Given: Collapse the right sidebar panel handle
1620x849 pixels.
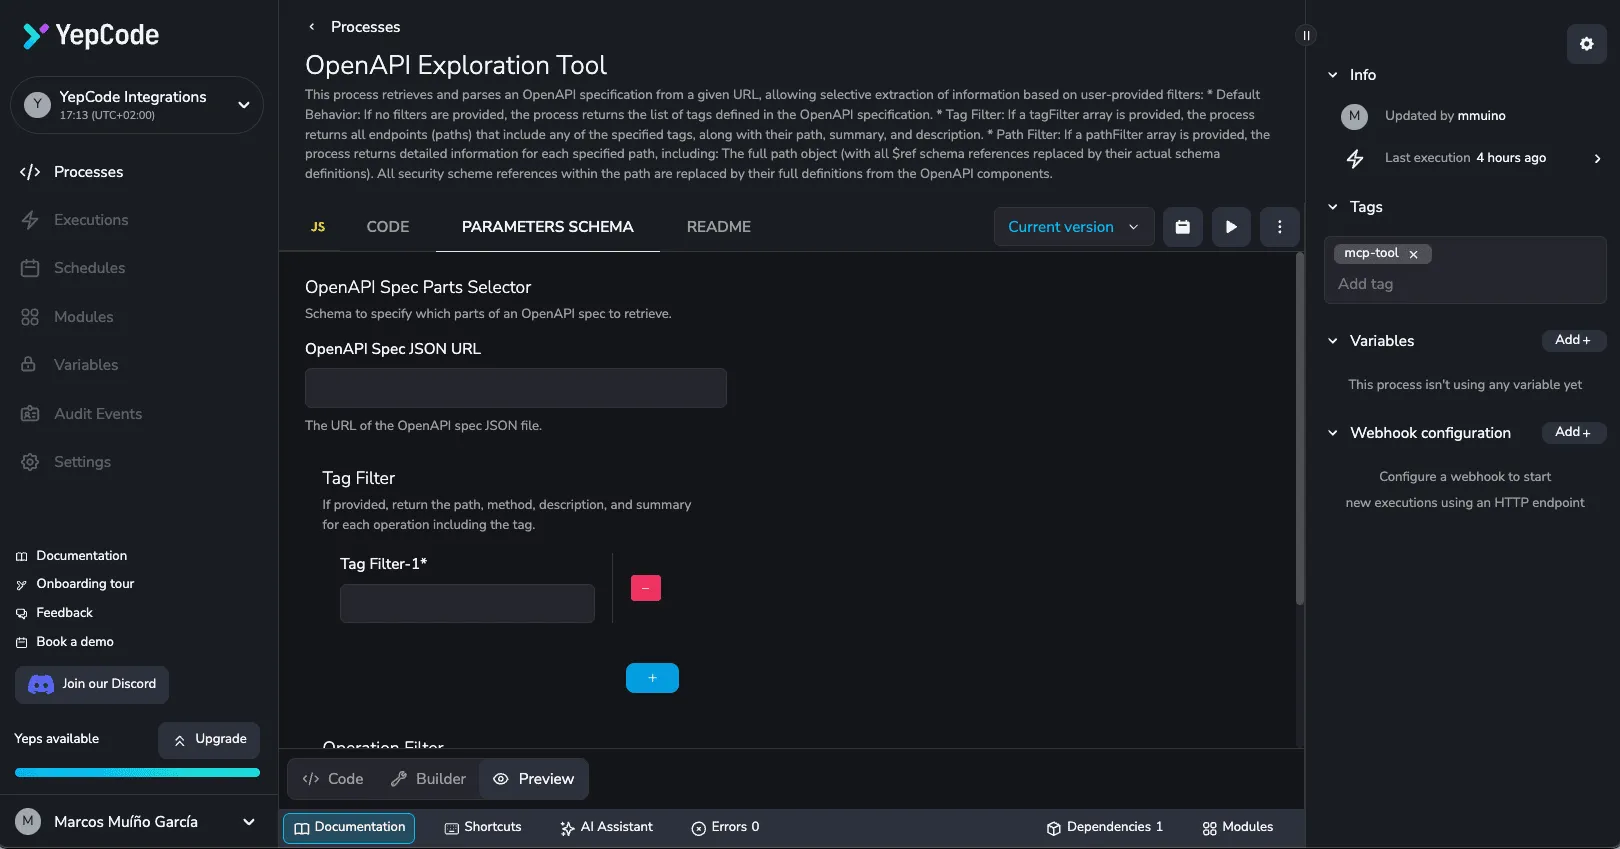Looking at the screenshot, I should 1306,36.
